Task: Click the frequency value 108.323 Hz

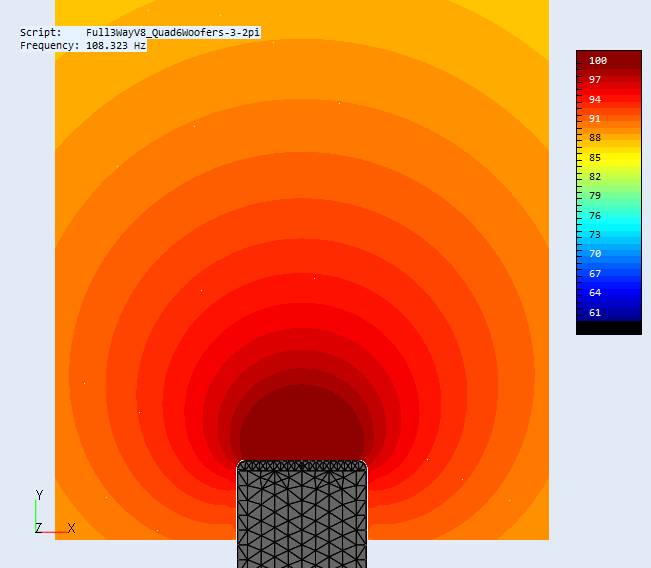Action: (116, 46)
